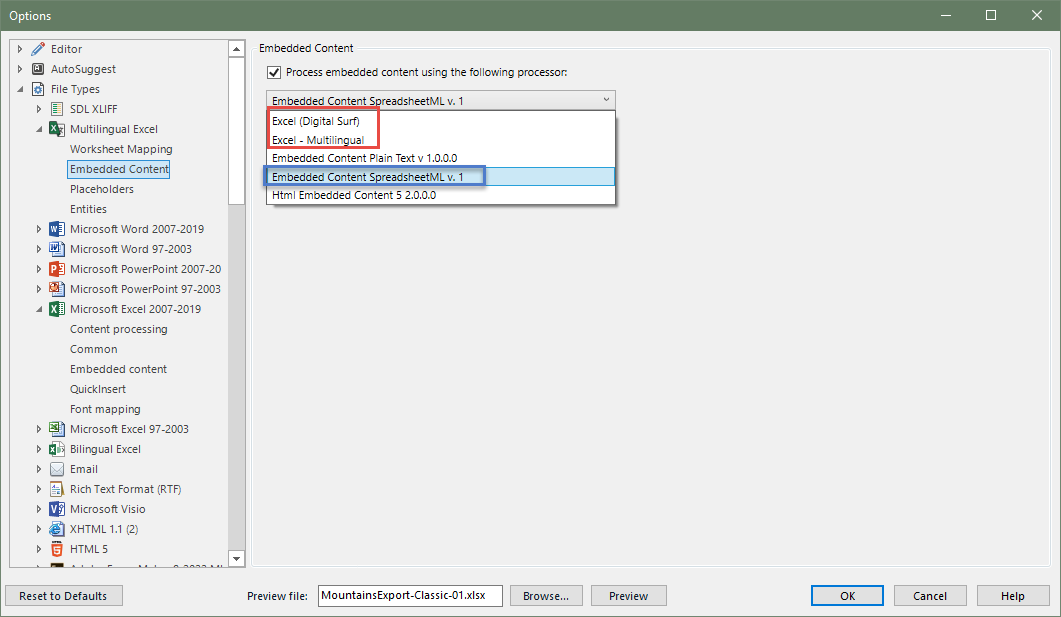Click the Editor pencil icon

point(38,49)
